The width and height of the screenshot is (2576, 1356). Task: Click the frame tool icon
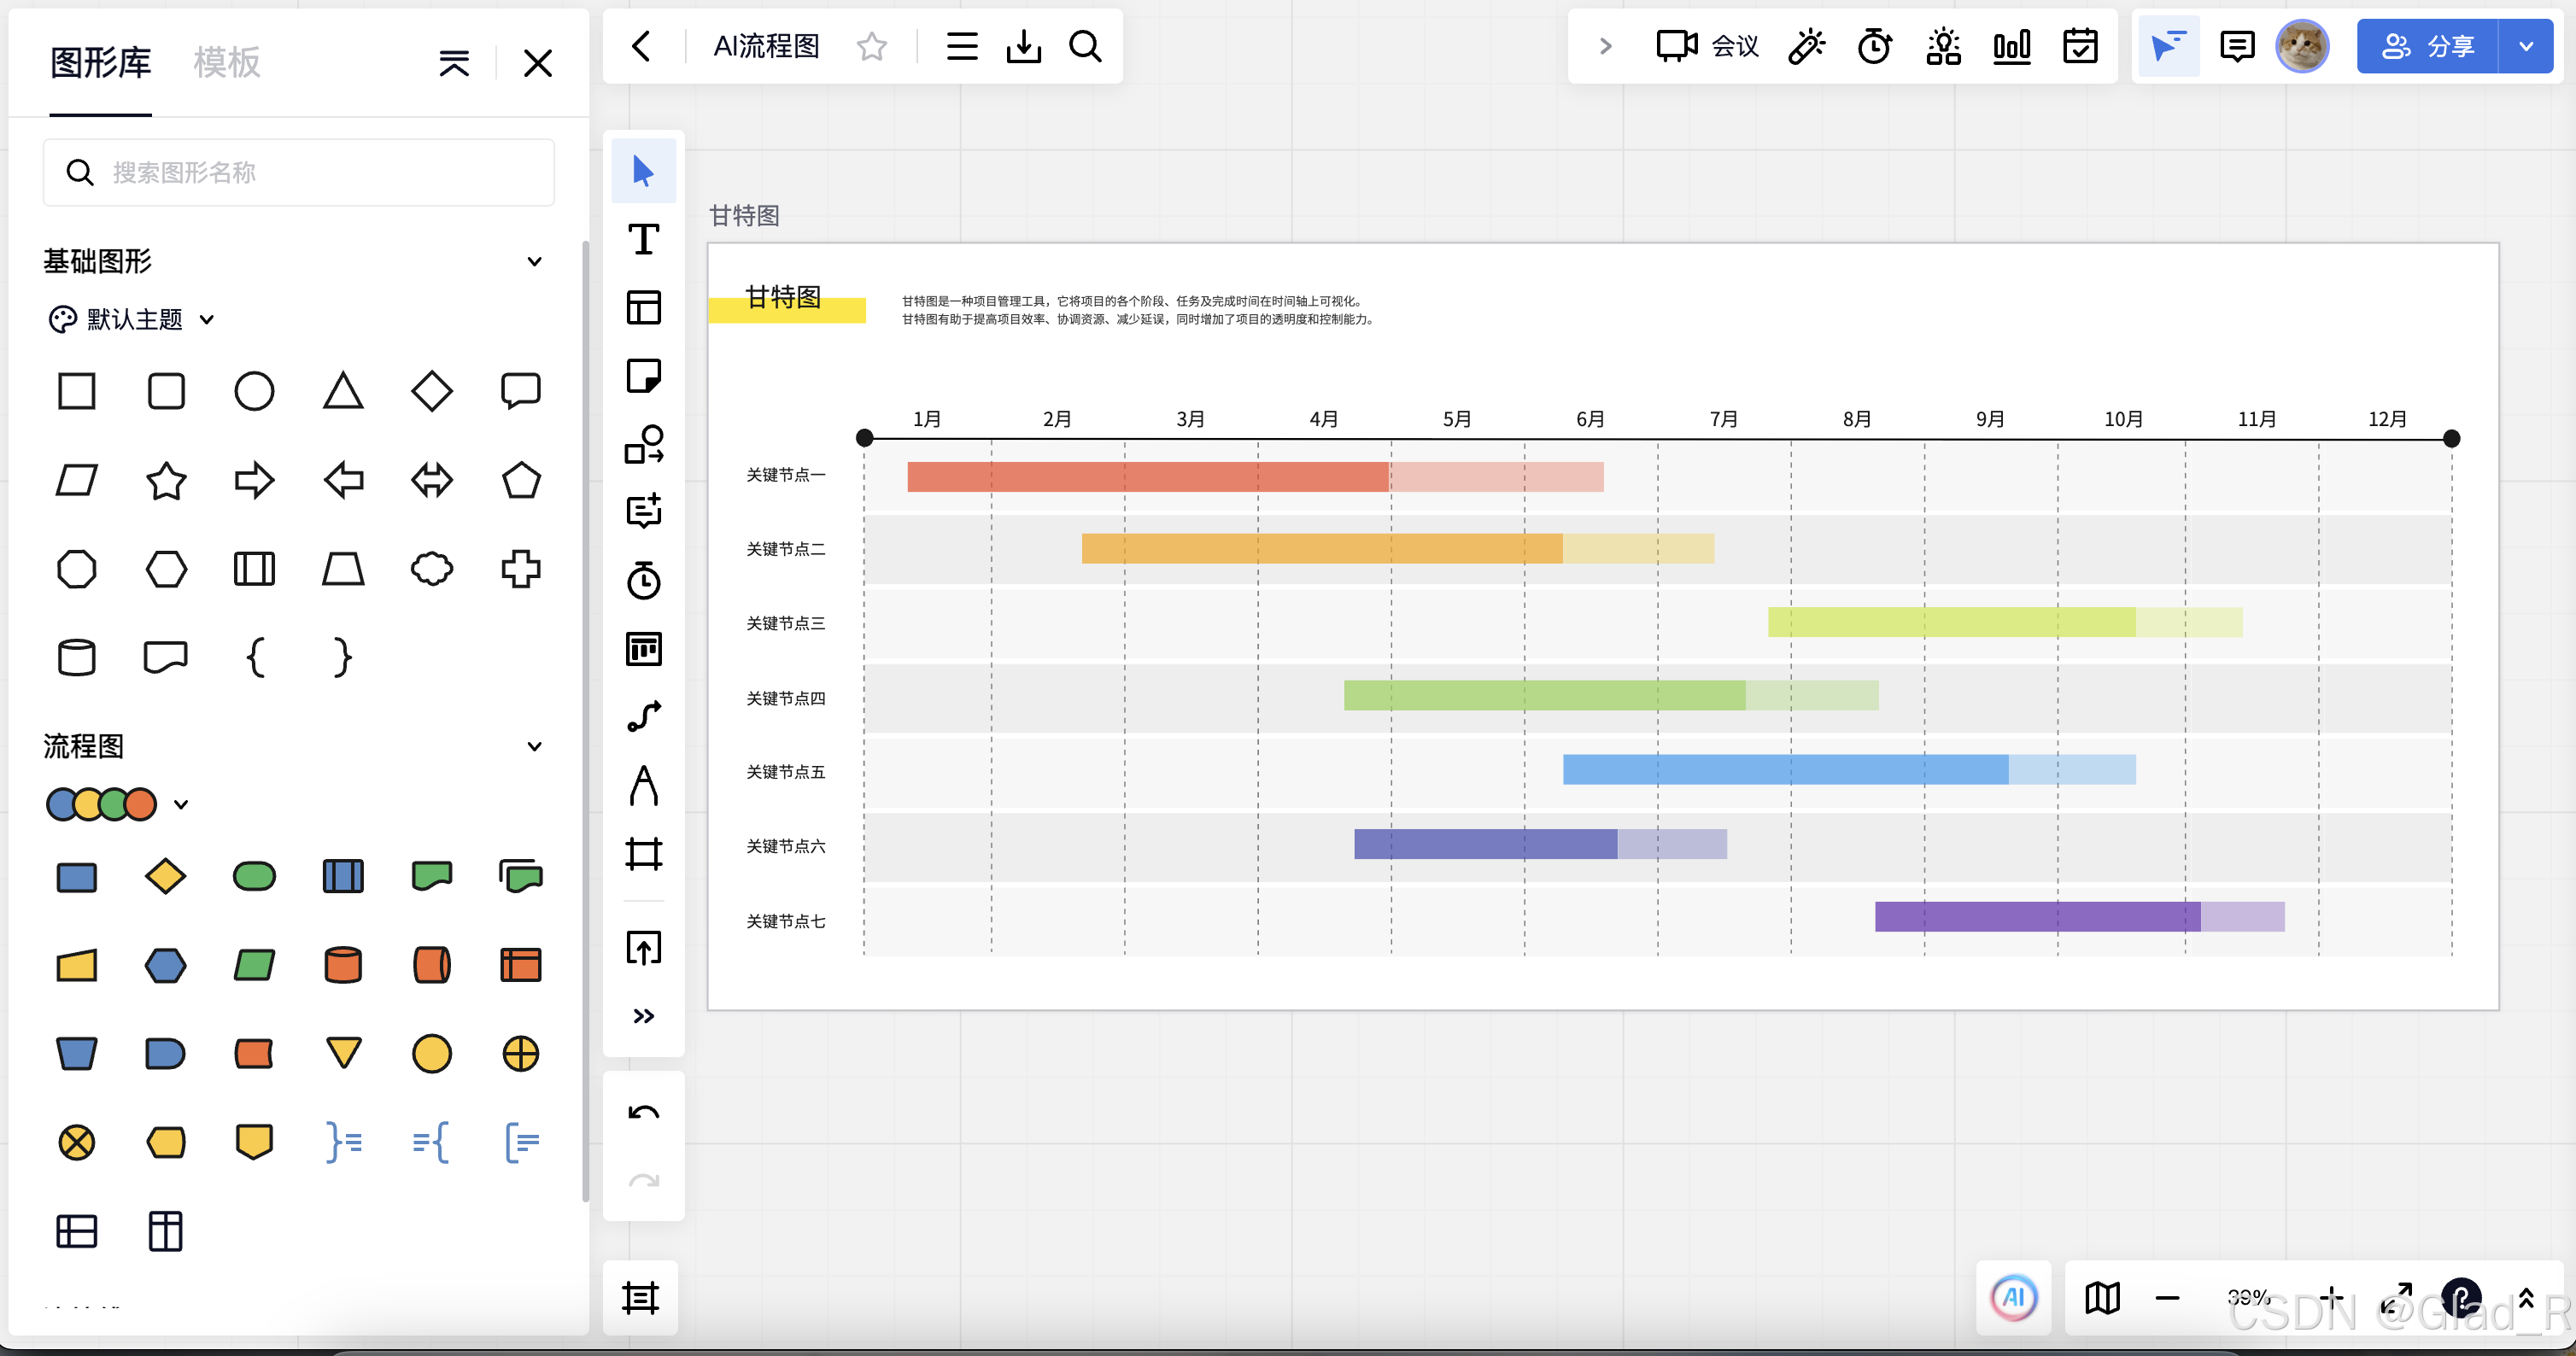coord(643,853)
